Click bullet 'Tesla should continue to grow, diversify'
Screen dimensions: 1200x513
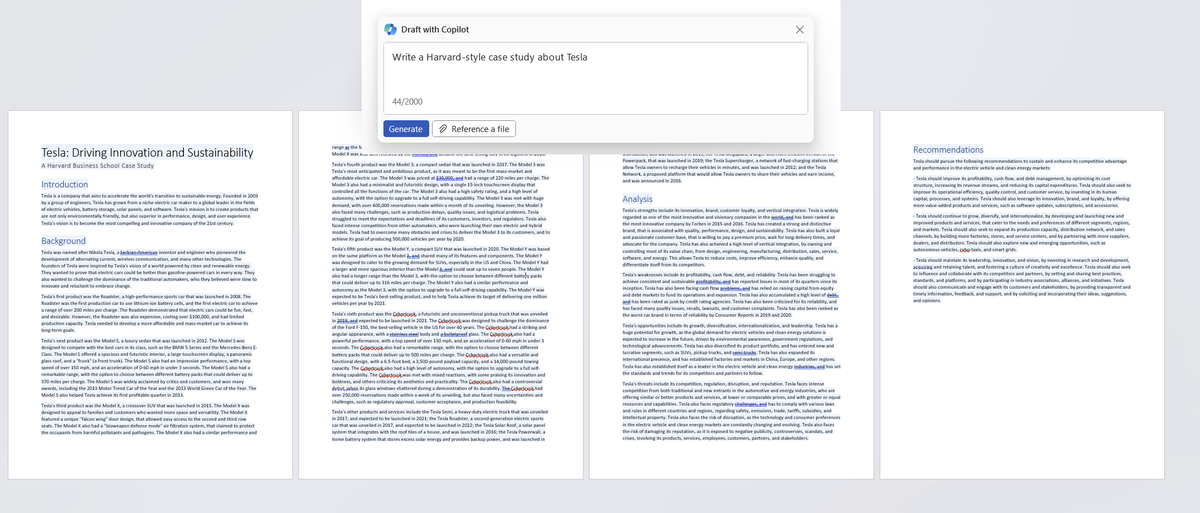point(1022,233)
